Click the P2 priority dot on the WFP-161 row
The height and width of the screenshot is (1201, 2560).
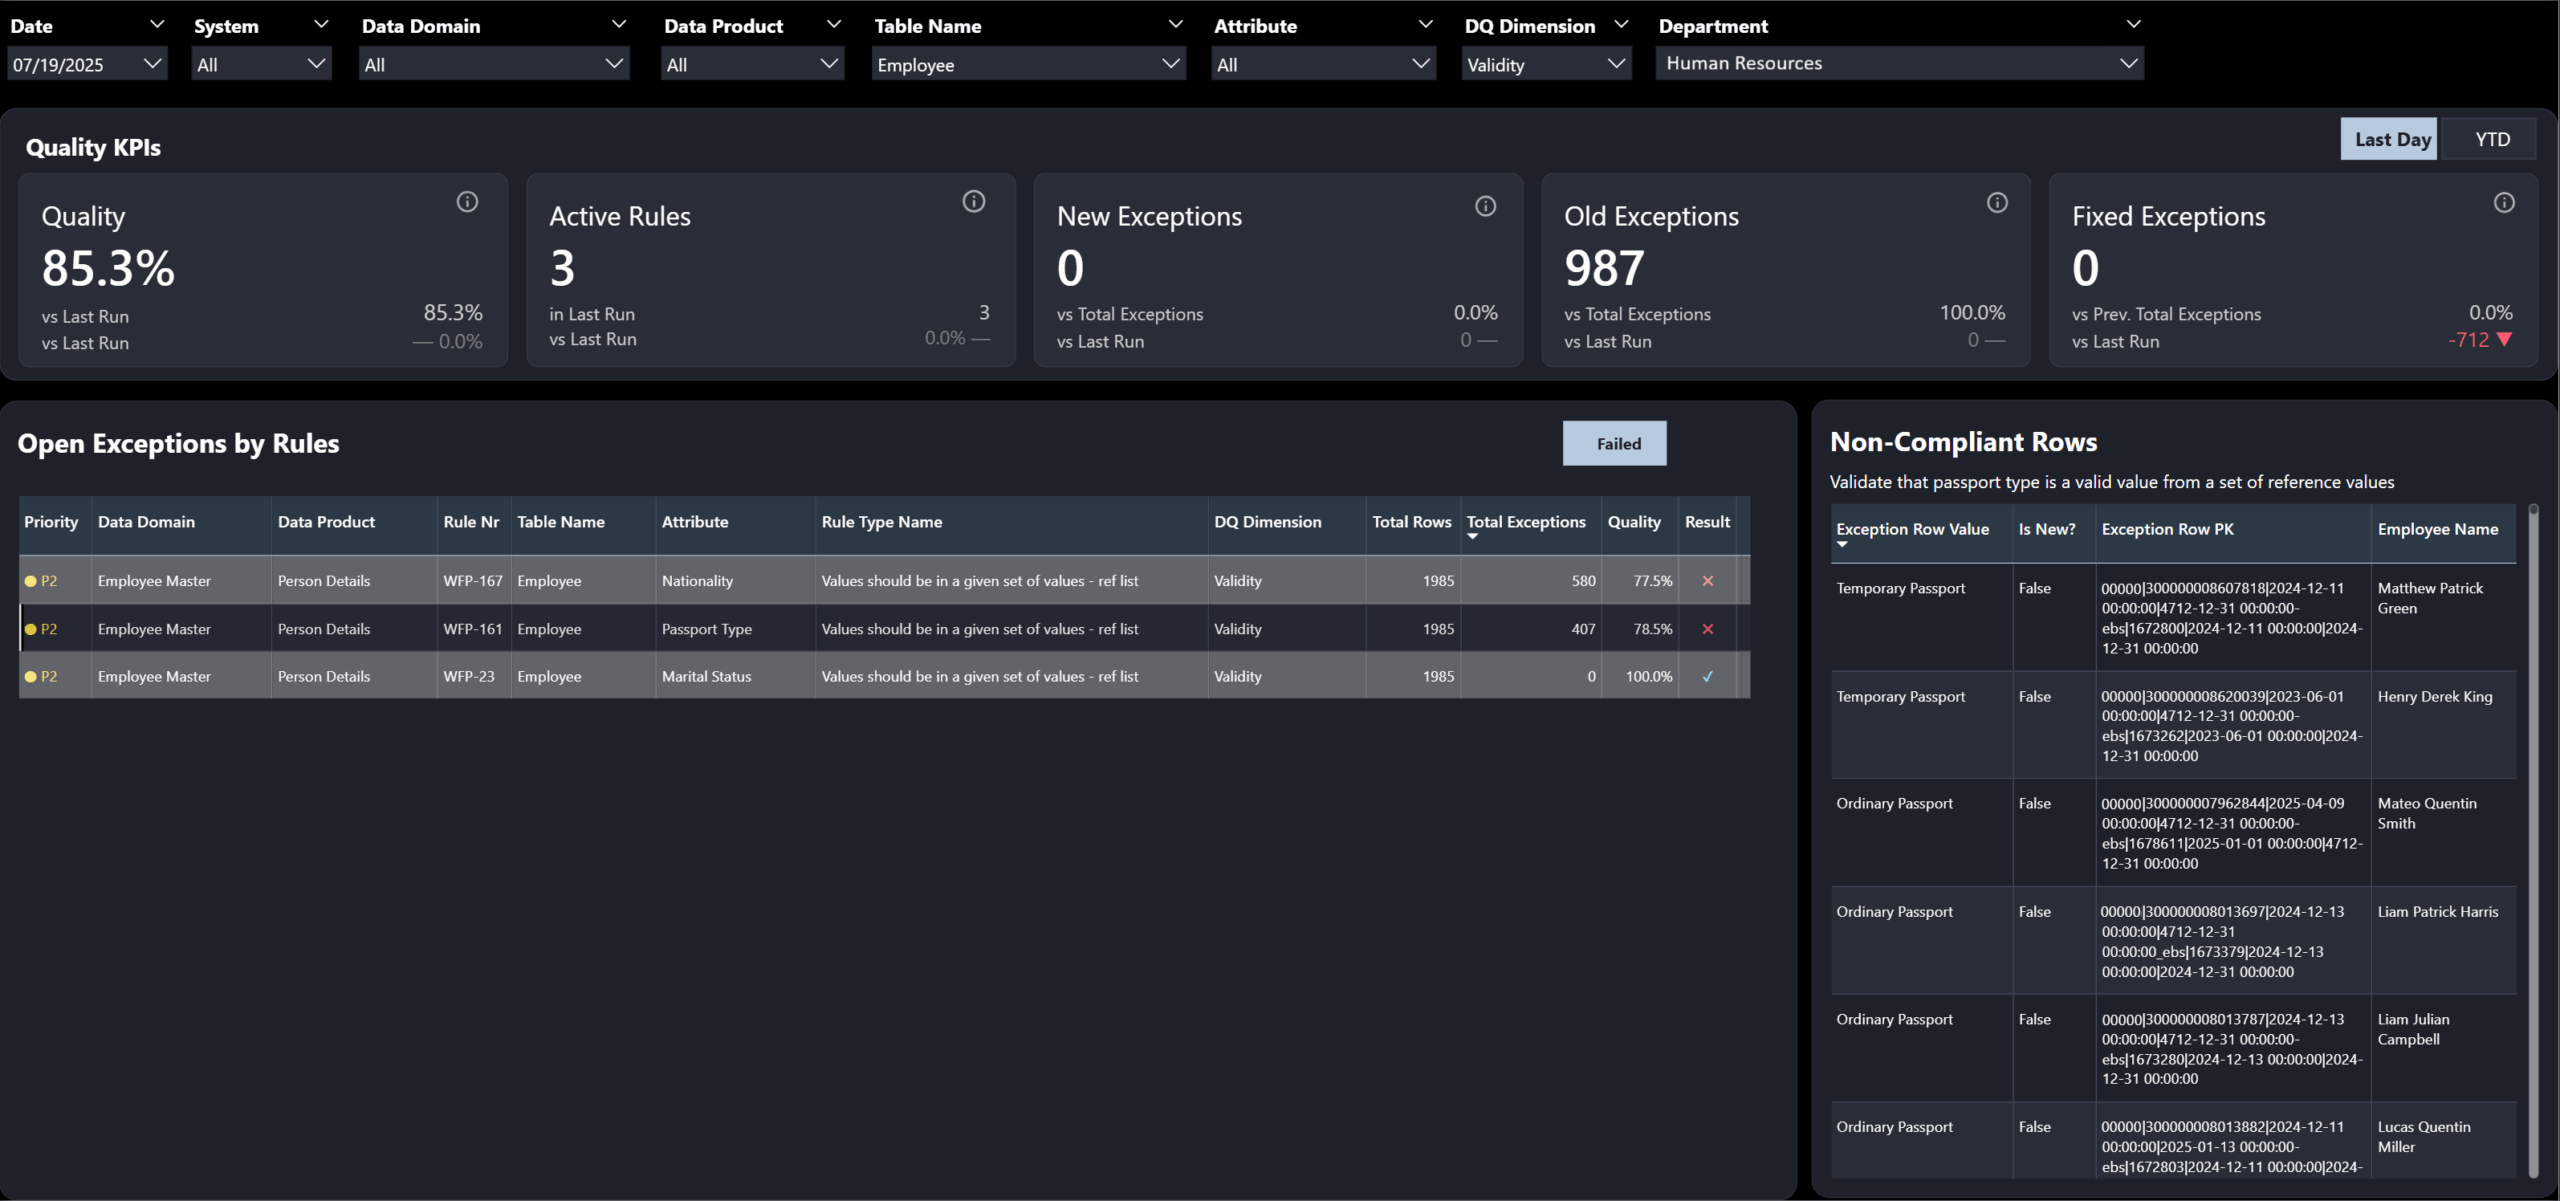coord(31,629)
